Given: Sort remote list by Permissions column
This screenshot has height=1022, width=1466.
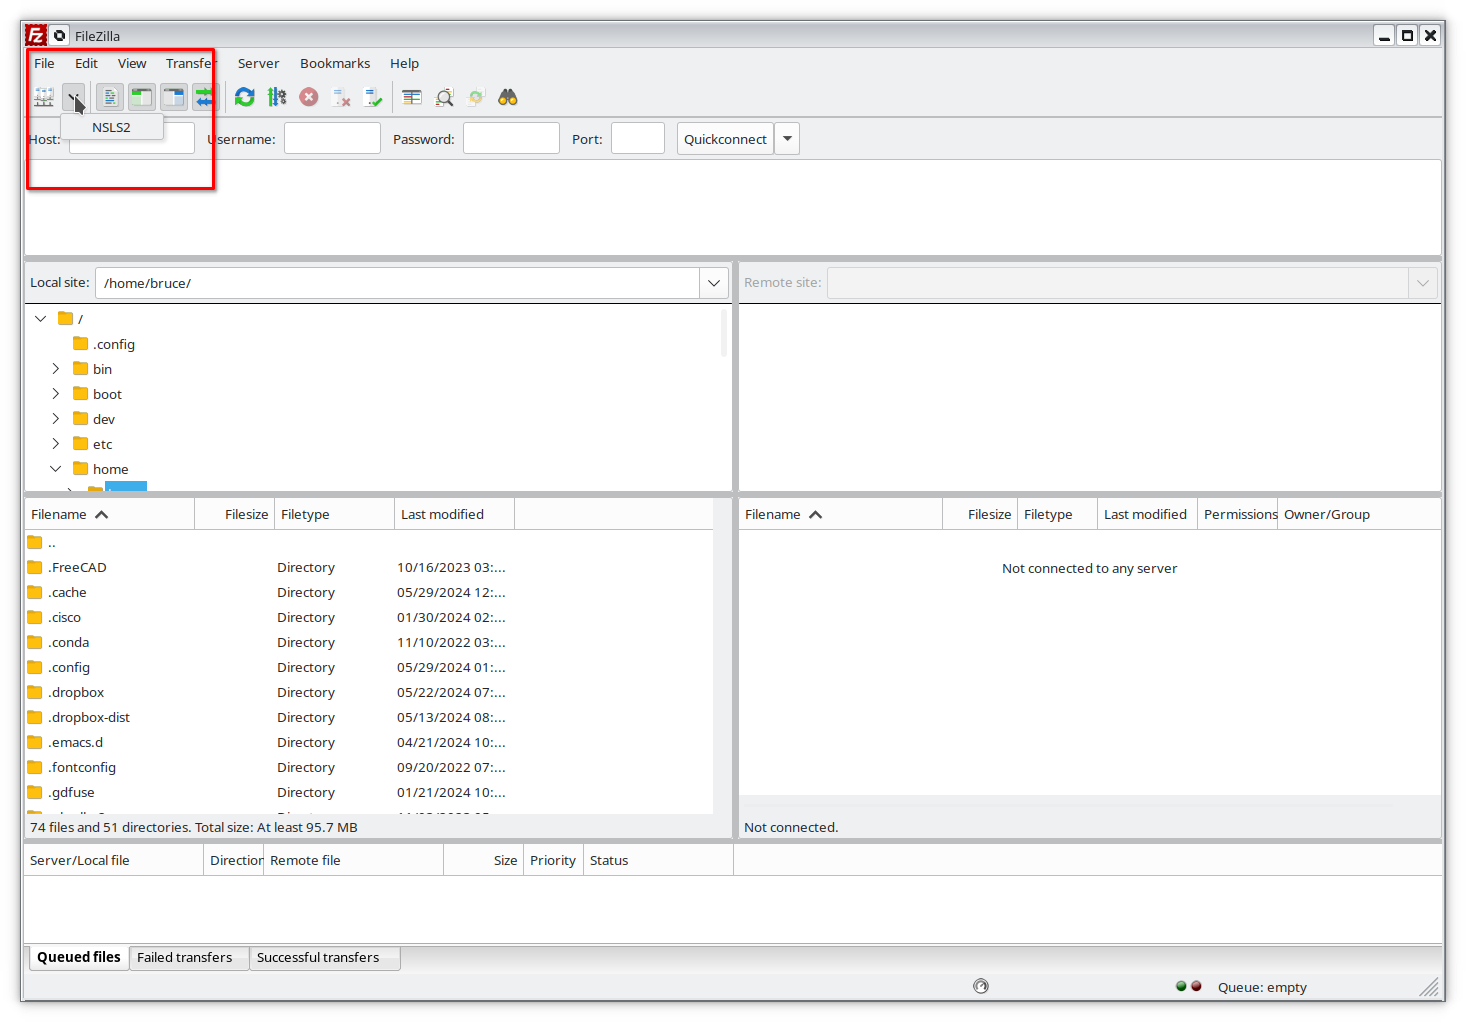Looking at the screenshot, I should [x=1238, y=514].
